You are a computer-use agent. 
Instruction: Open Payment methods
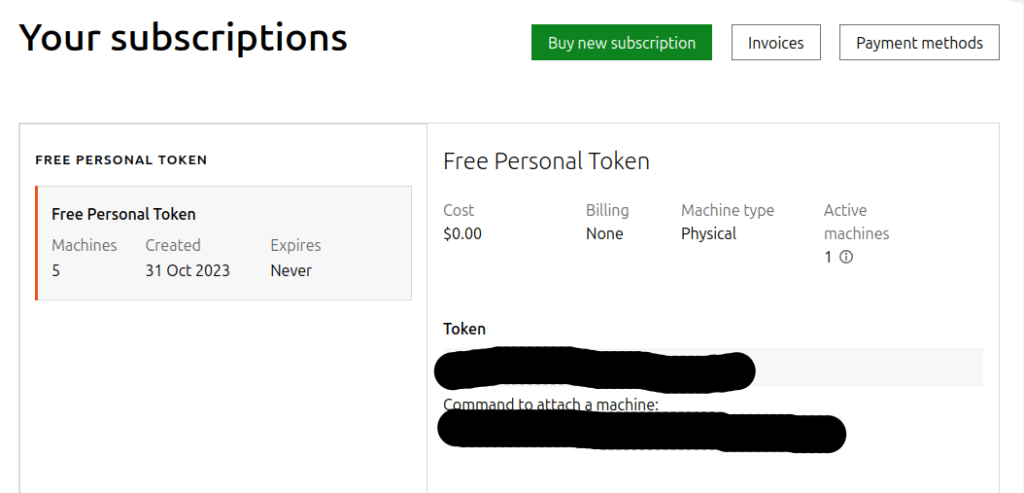919,42
